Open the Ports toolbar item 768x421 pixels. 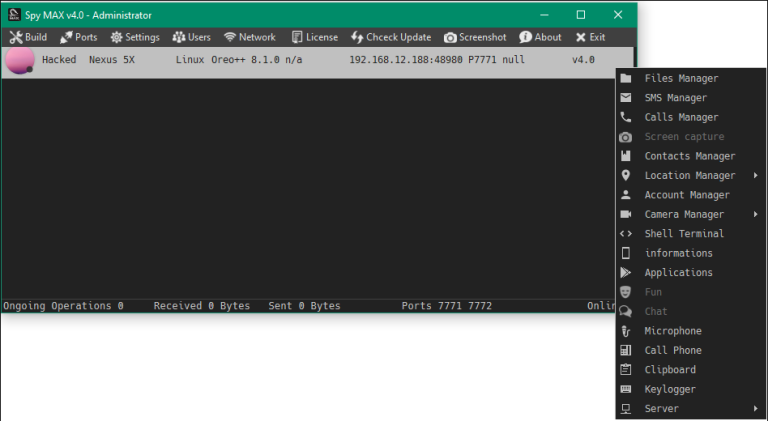pyautogui.click(x=78, y=37)
